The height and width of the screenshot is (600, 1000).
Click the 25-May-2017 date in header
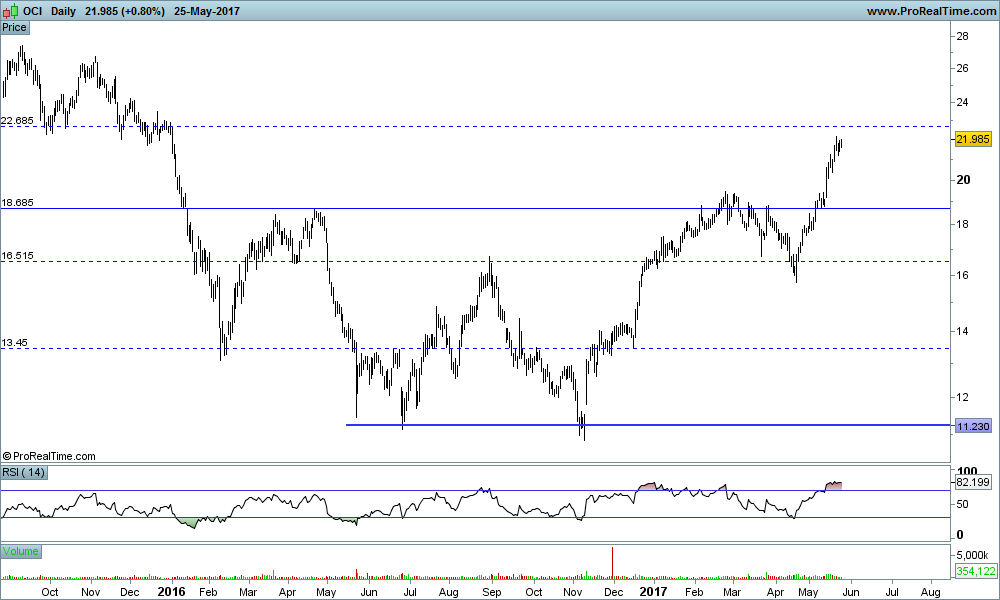[206, 11]
